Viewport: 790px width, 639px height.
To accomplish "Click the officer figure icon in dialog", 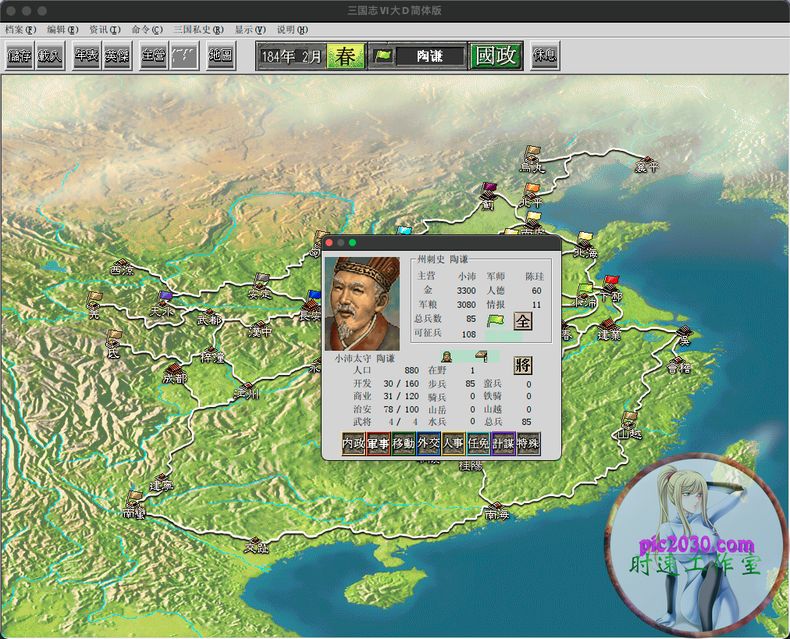I will coord(446,357).
